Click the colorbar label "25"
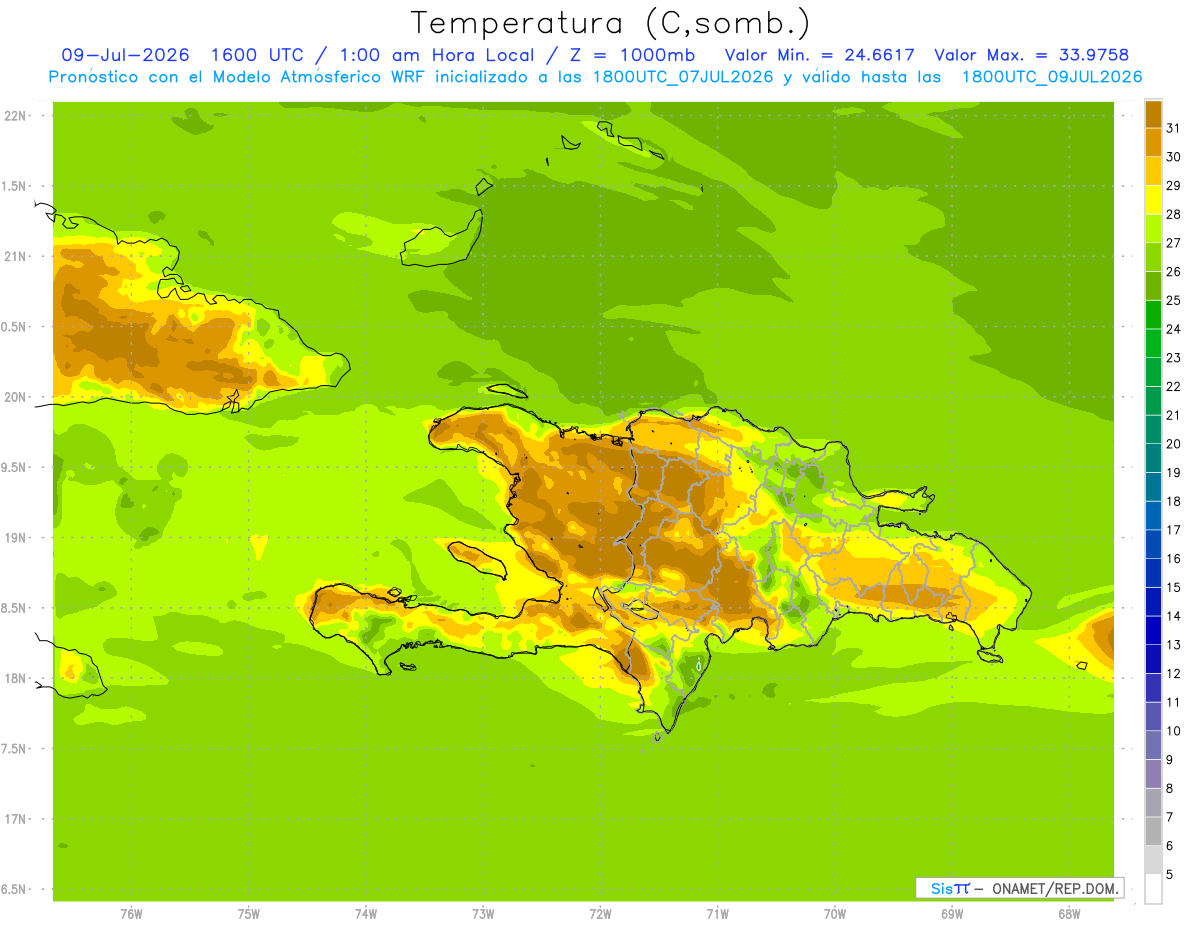The height and width of the screenshot is (927, 1200). 1173,300
